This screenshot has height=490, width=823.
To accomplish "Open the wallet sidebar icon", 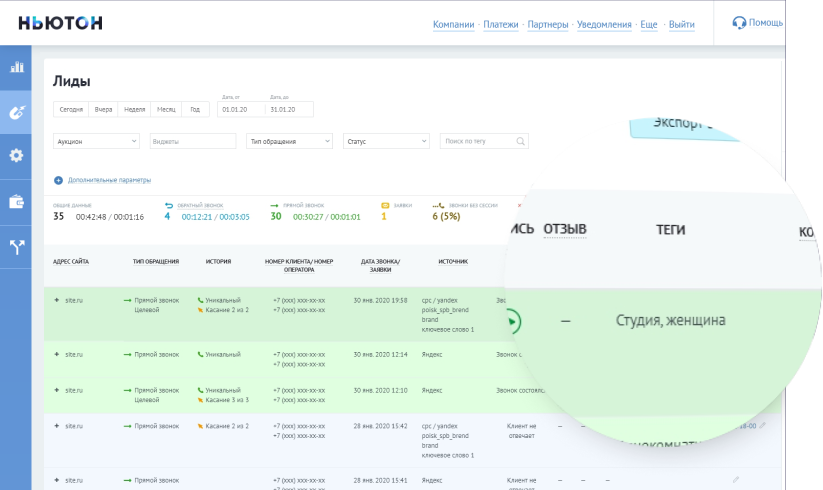I will click(16, 202).
